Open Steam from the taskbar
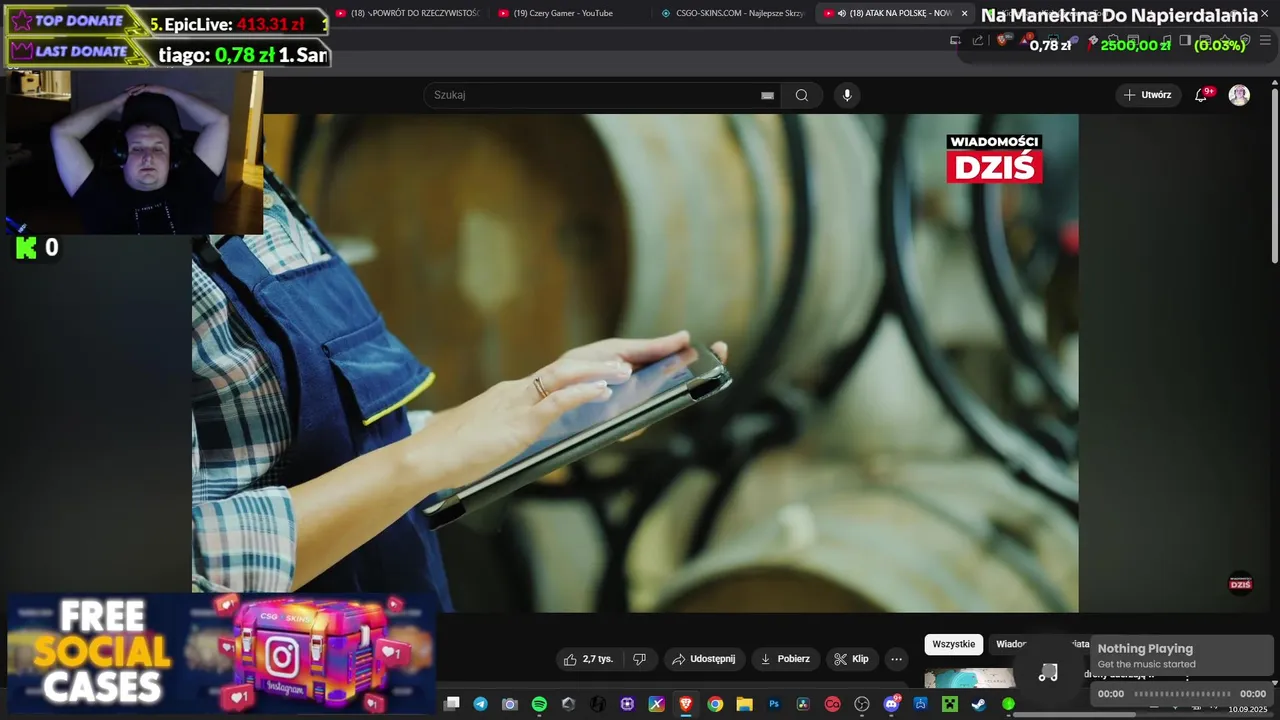The image size is (1280, 720). pos(978,704)
